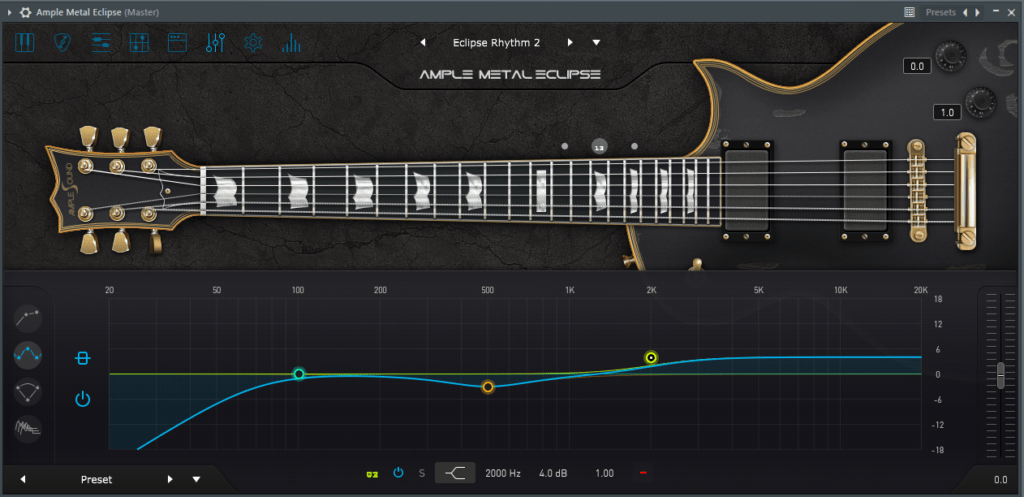Click the neck pickup on guitar body

click(747, 191)
